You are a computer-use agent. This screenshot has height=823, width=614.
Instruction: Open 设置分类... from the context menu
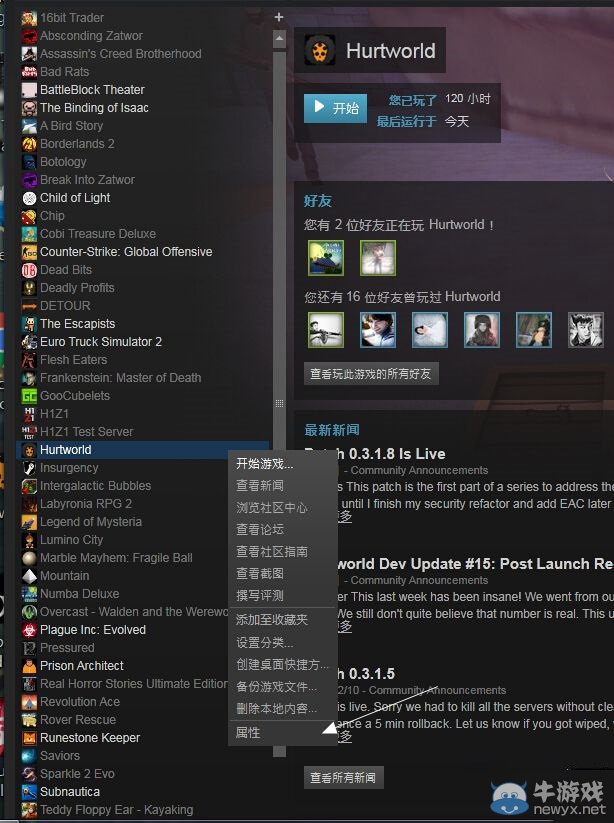[x=265, y=642]
